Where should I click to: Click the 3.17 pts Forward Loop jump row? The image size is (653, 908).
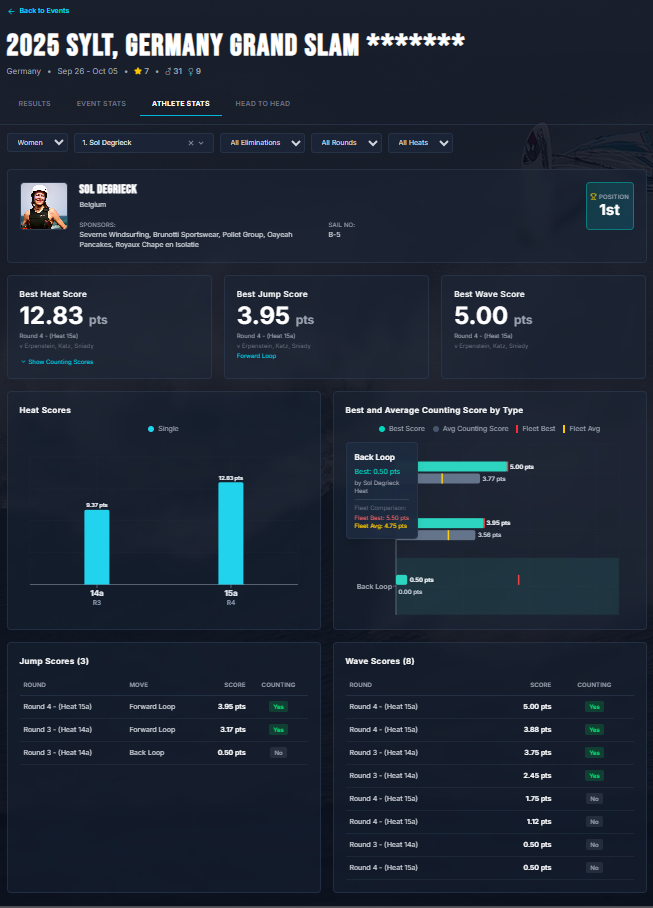coord(164,730)
